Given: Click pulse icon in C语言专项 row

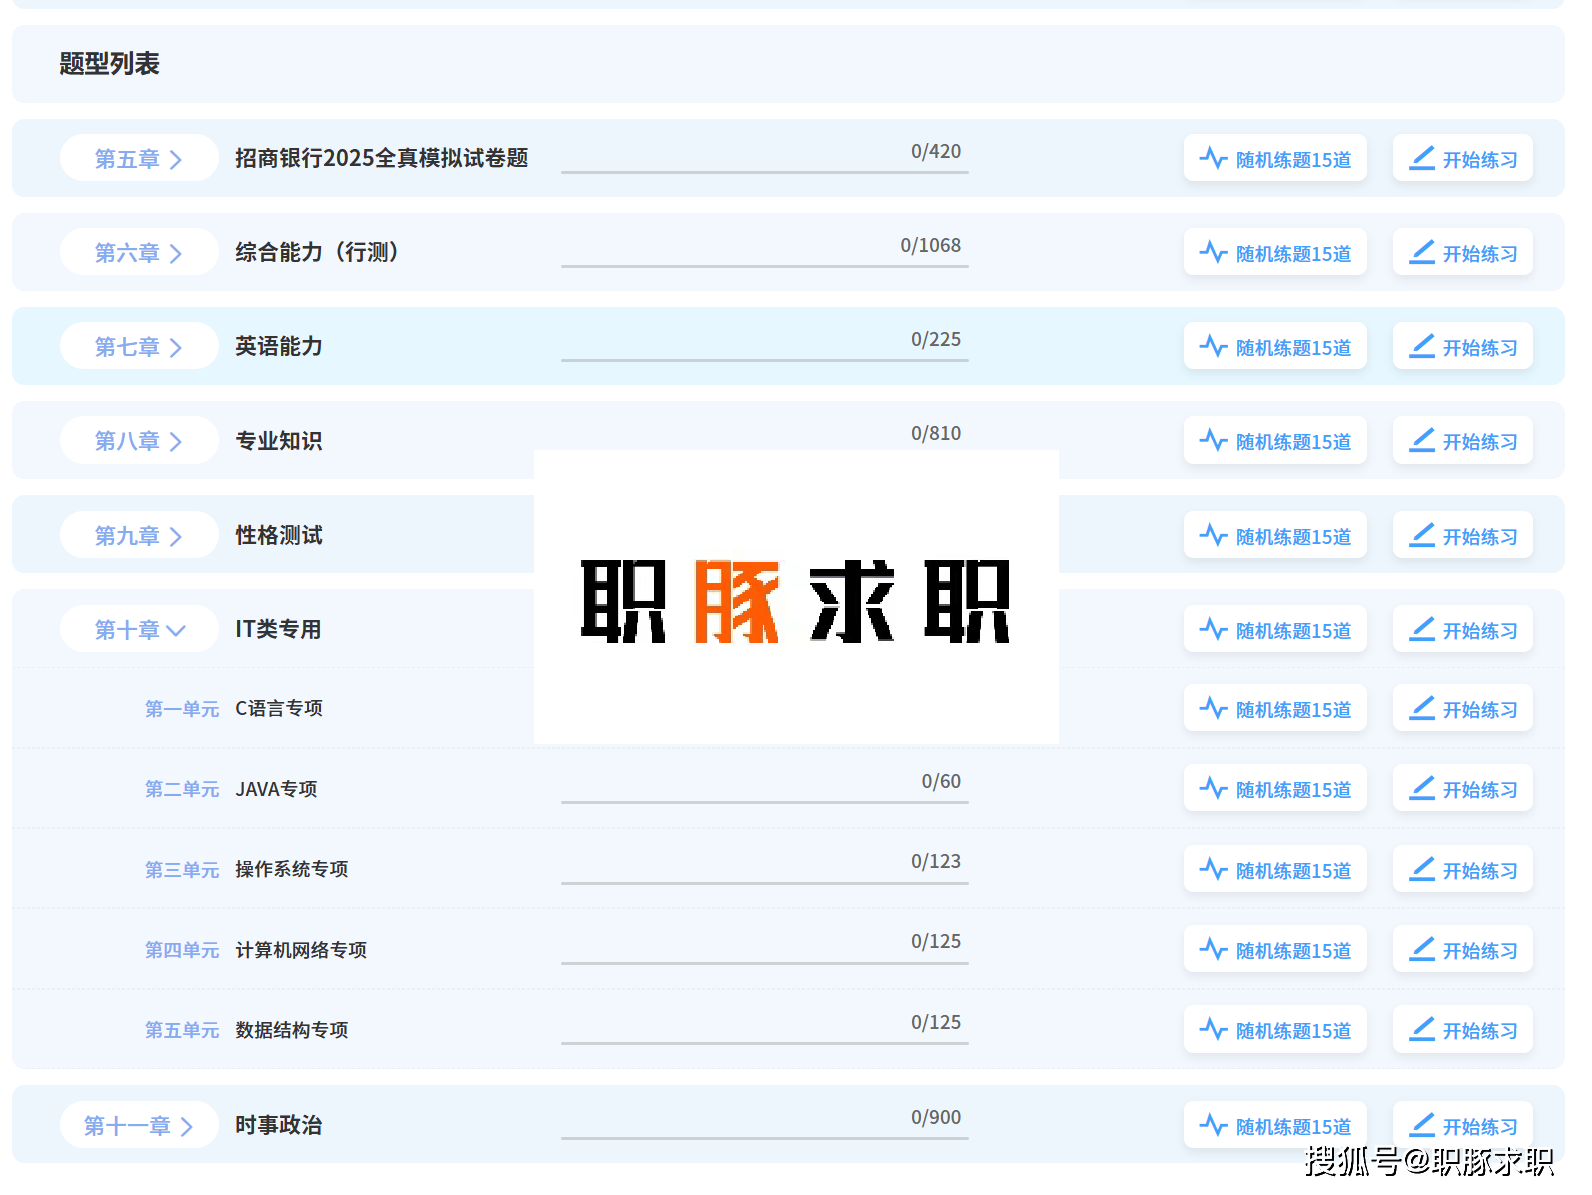Looking at the screenshot, I should [1213, 709].
